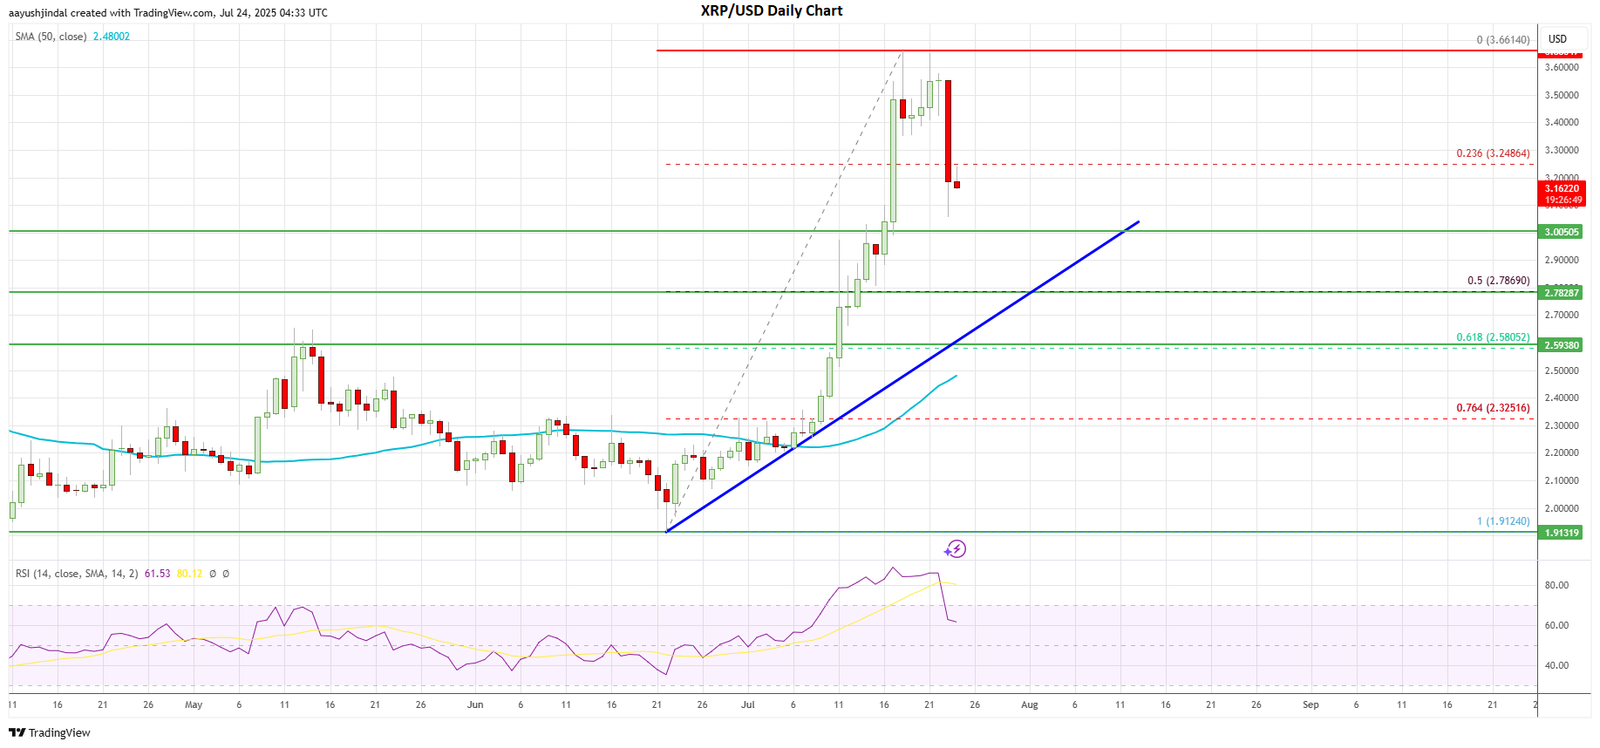
Task: Click the green 2.59380 price level tag
Action: 1562,345
